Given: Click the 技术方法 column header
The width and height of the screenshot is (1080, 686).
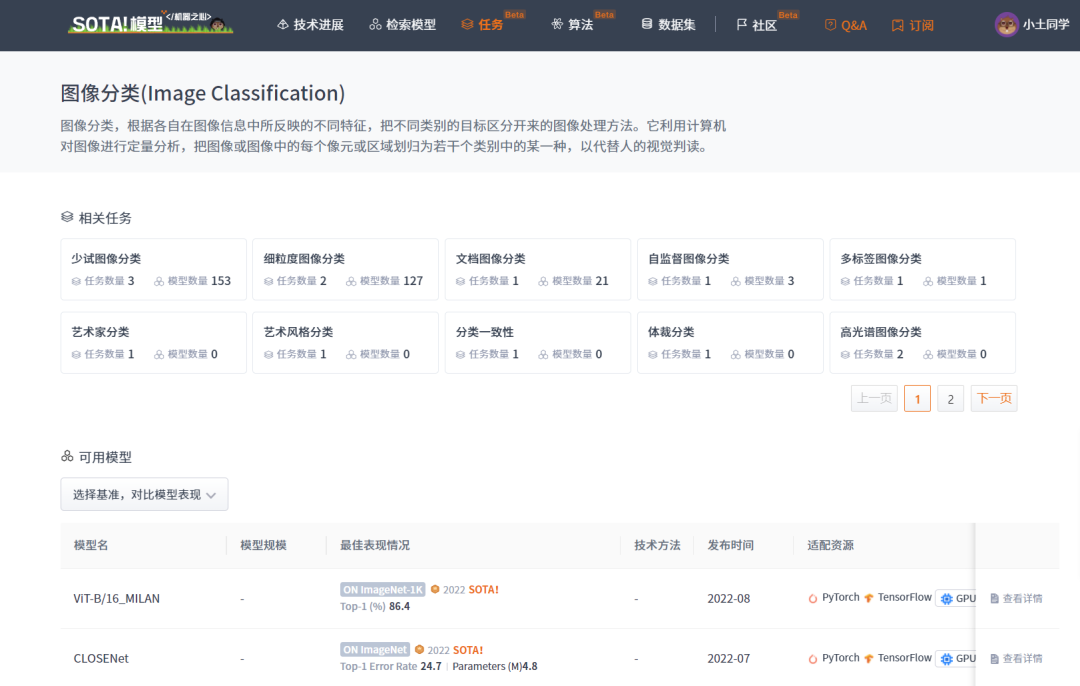Looking at the screenshot, I should pos(657,545).
